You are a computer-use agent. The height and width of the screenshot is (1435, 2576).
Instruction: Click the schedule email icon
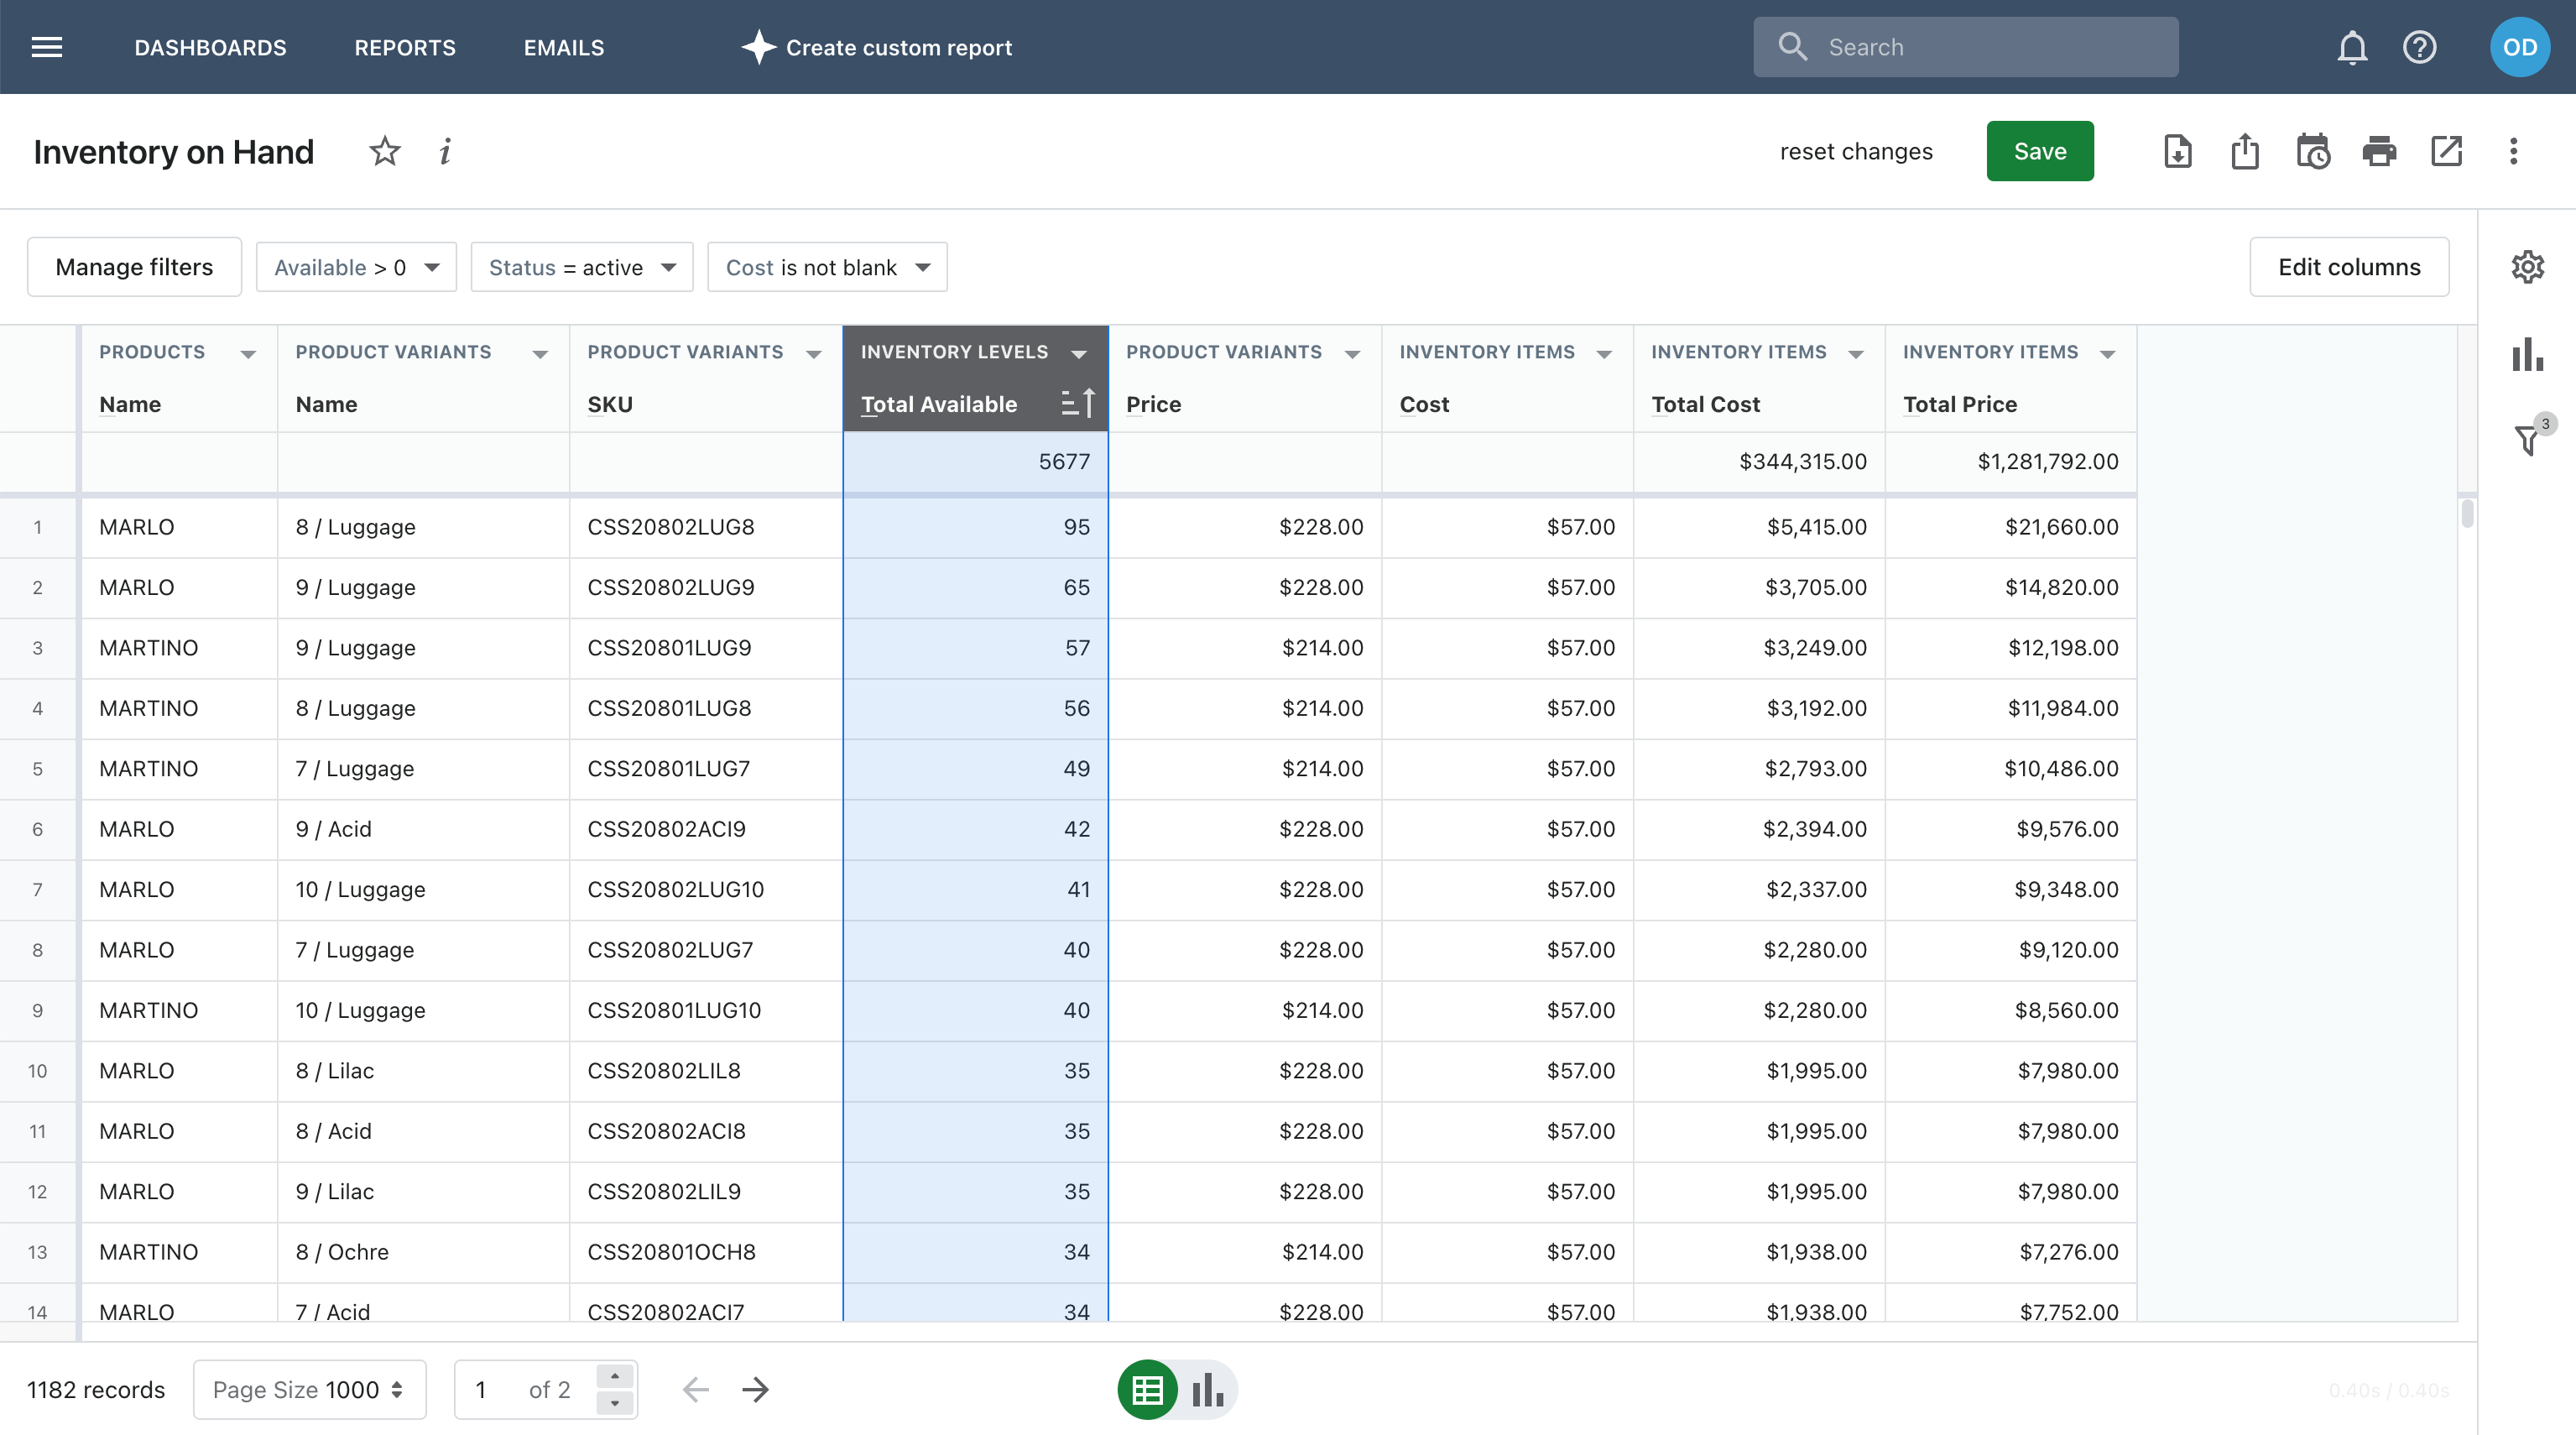[2311, 150]
